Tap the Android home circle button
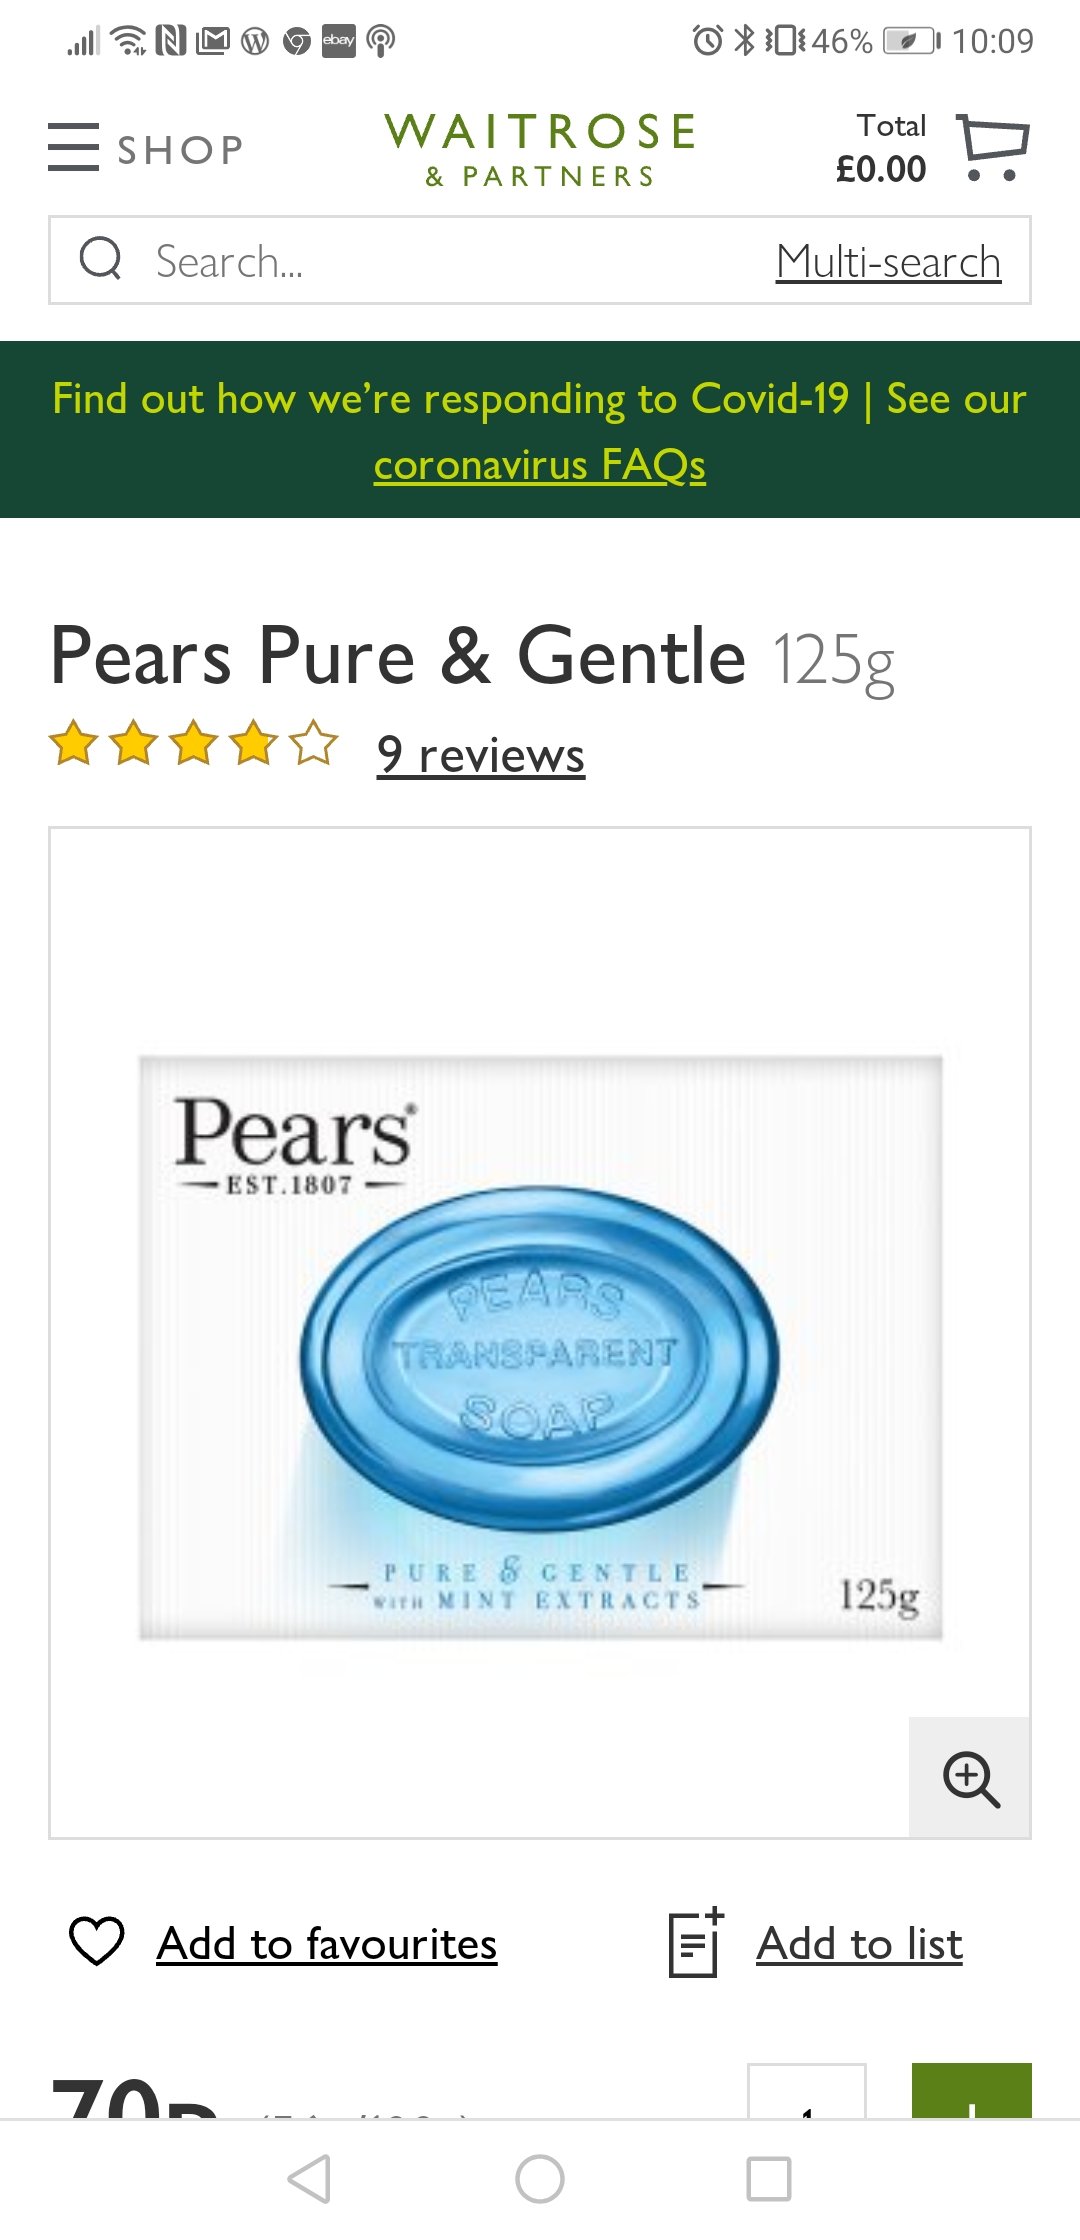Viewport: 1080px width, 2240px height. coord(540,2179)
